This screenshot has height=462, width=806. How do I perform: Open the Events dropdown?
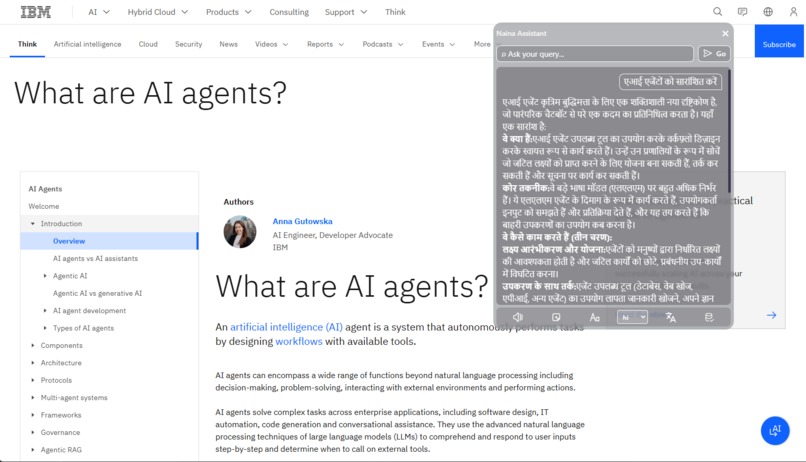tap(438, 44)
